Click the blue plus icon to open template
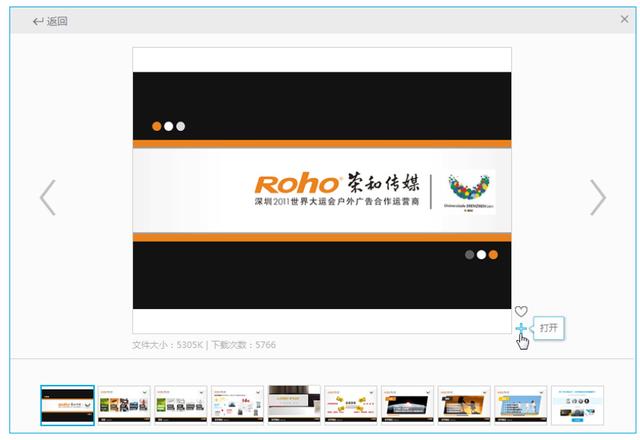The height and width of the screenshot is (440, 640). coord(521,329)
